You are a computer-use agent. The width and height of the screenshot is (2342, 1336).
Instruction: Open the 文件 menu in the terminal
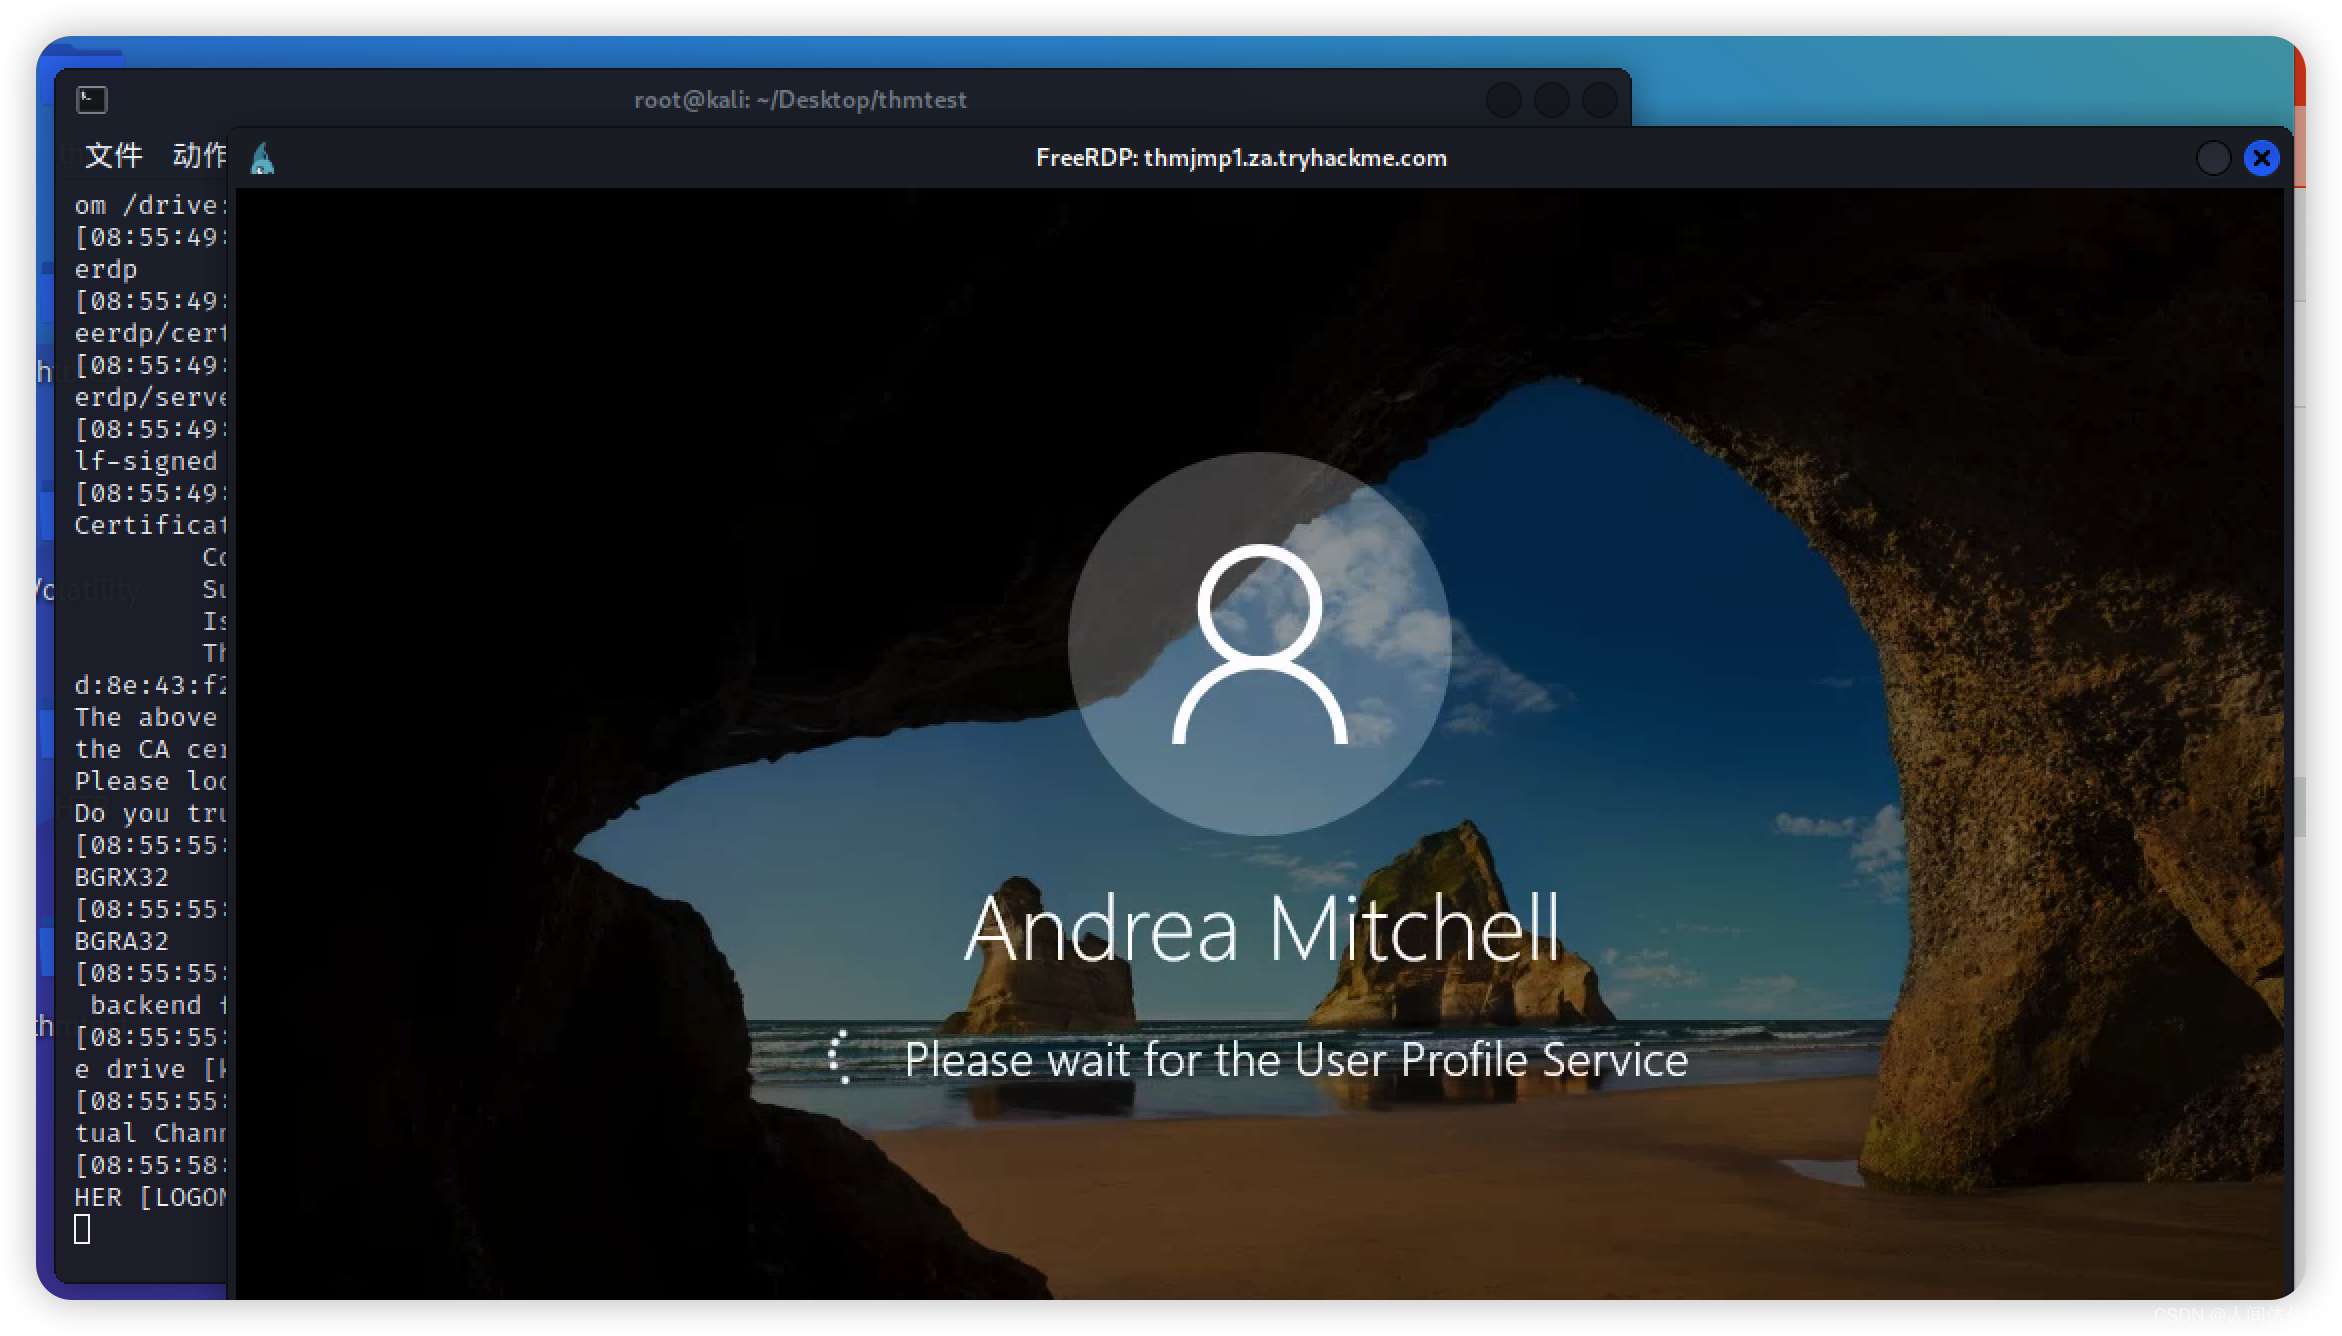pos(113,155)
